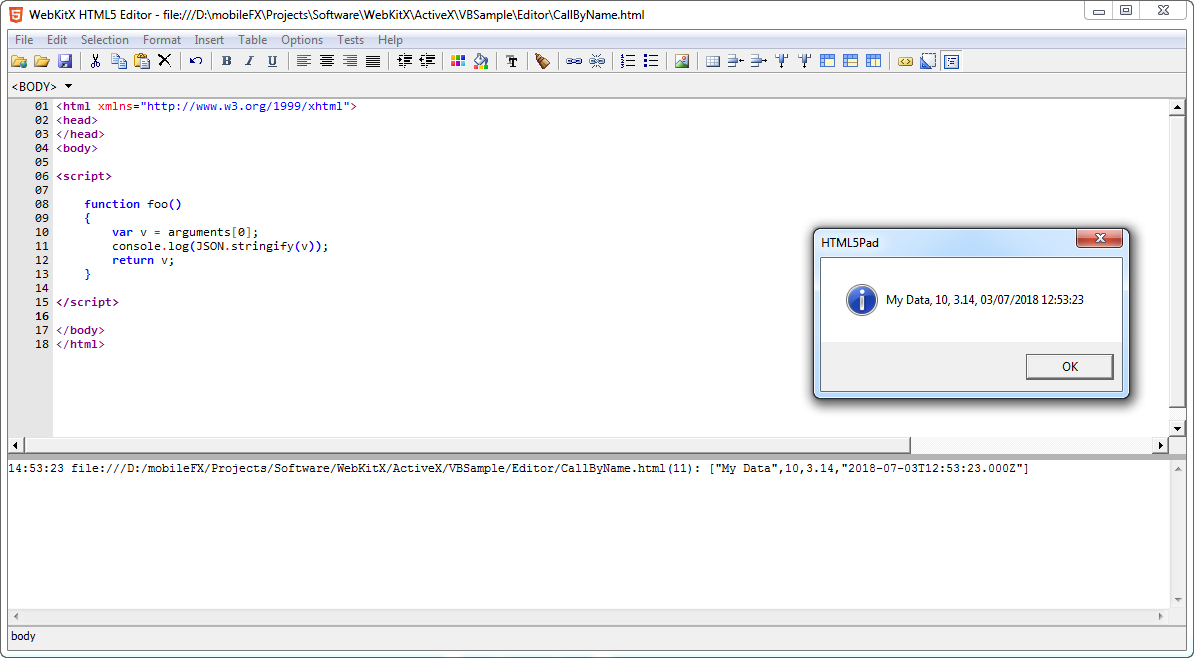Click the editor's vertical scrollbar down arrow
The image size is (1194, 658).
tap(1177, 429)
